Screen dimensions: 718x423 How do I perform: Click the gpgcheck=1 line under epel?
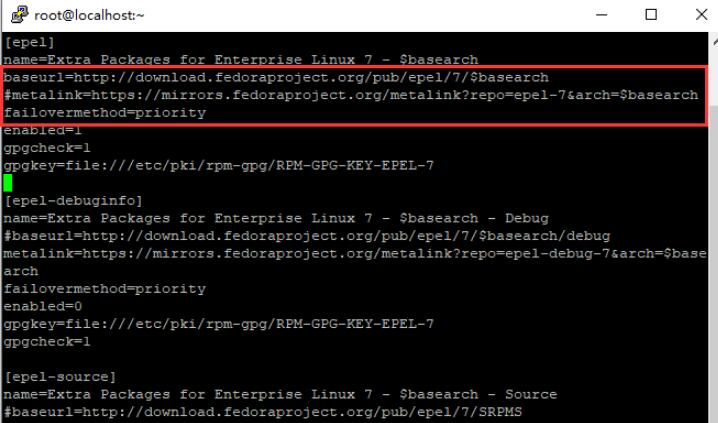pyautogui.click(x=47, y=148)
